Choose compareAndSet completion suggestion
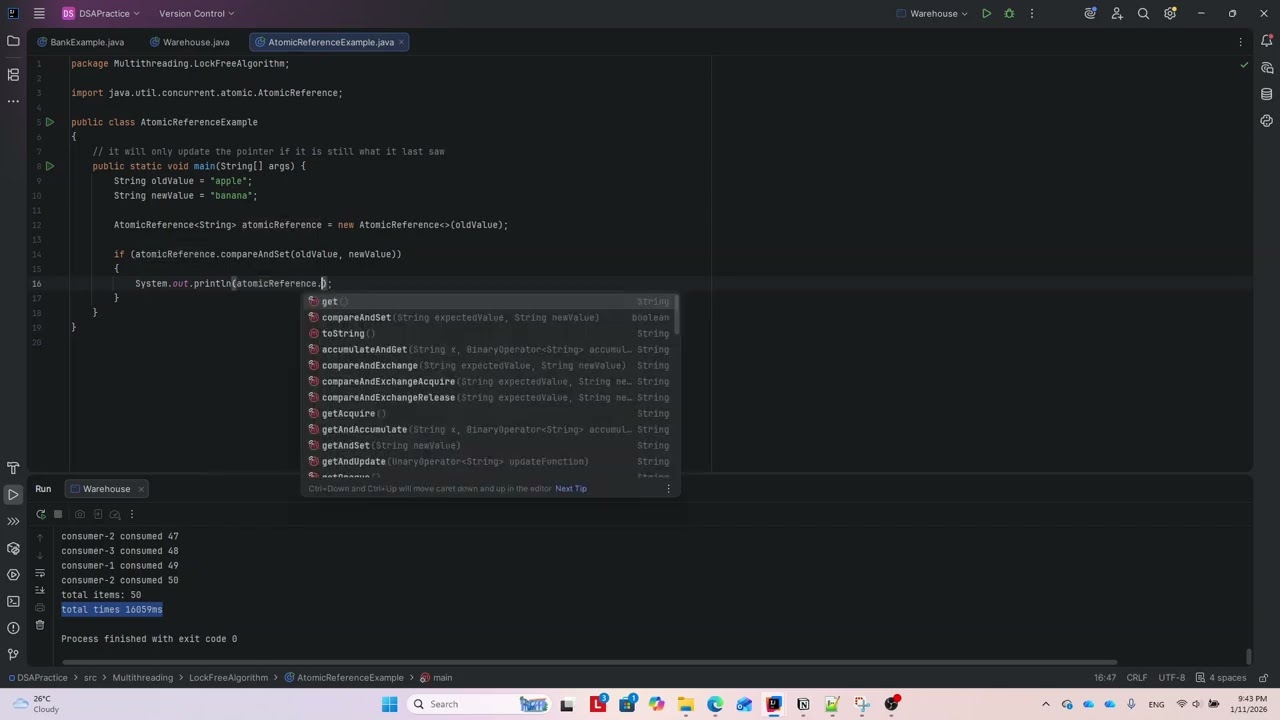Viewport: 1280px width, 720px height. pyautogui.click(x=490, y=318)
